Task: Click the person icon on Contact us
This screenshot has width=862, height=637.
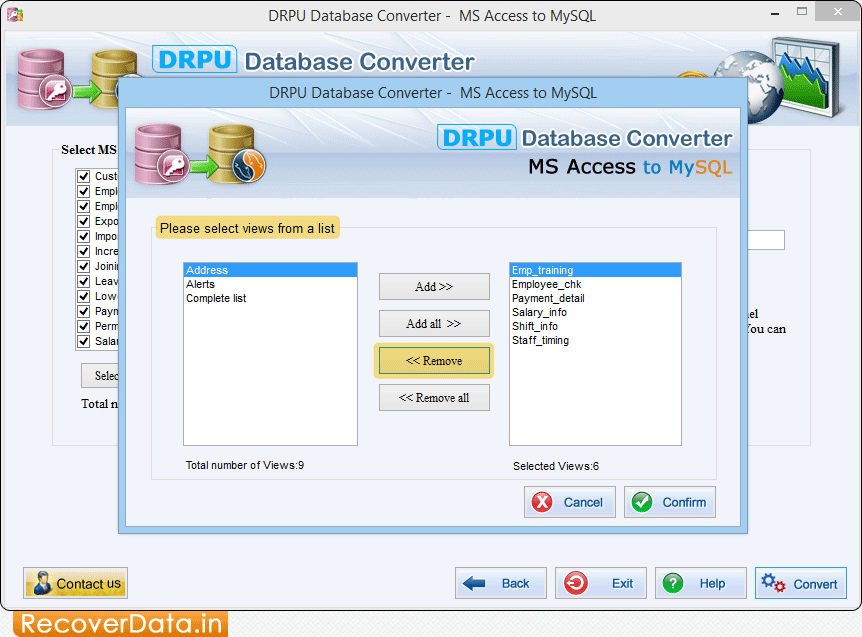Action: pos(41,583)
